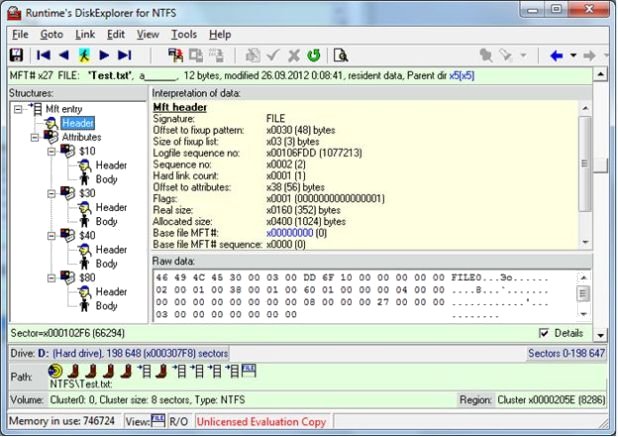
Task: Click the last FILE icon in Path bar
Action: (x=249, y=370)
